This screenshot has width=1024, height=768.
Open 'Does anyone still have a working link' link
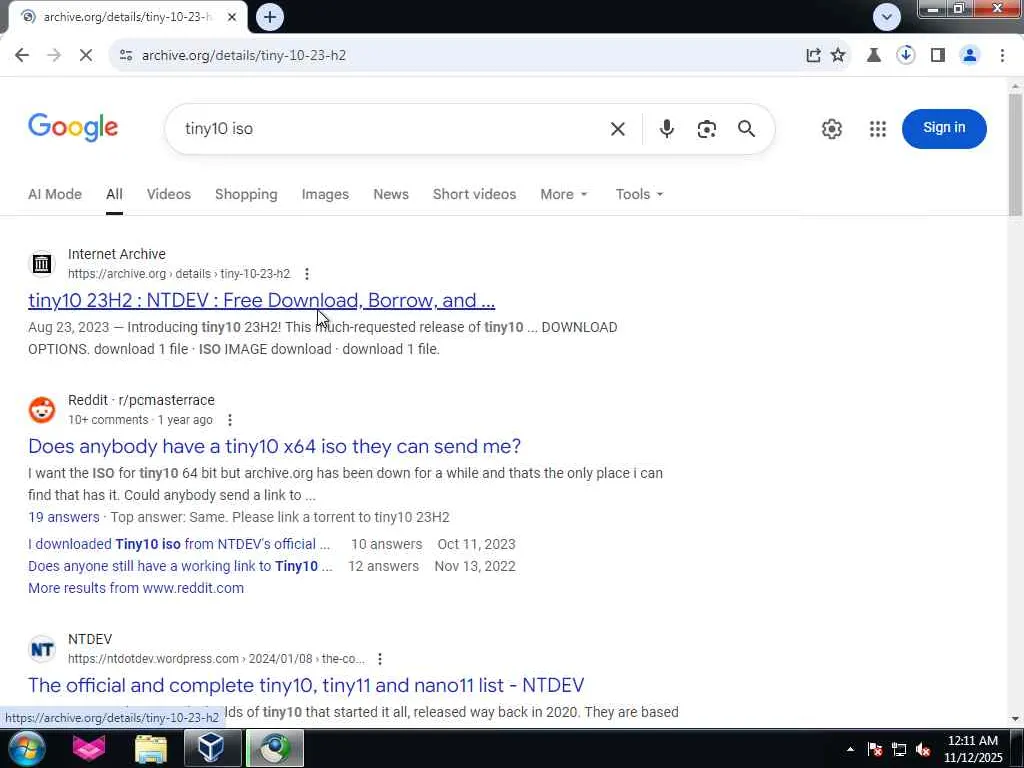(180, 566)
